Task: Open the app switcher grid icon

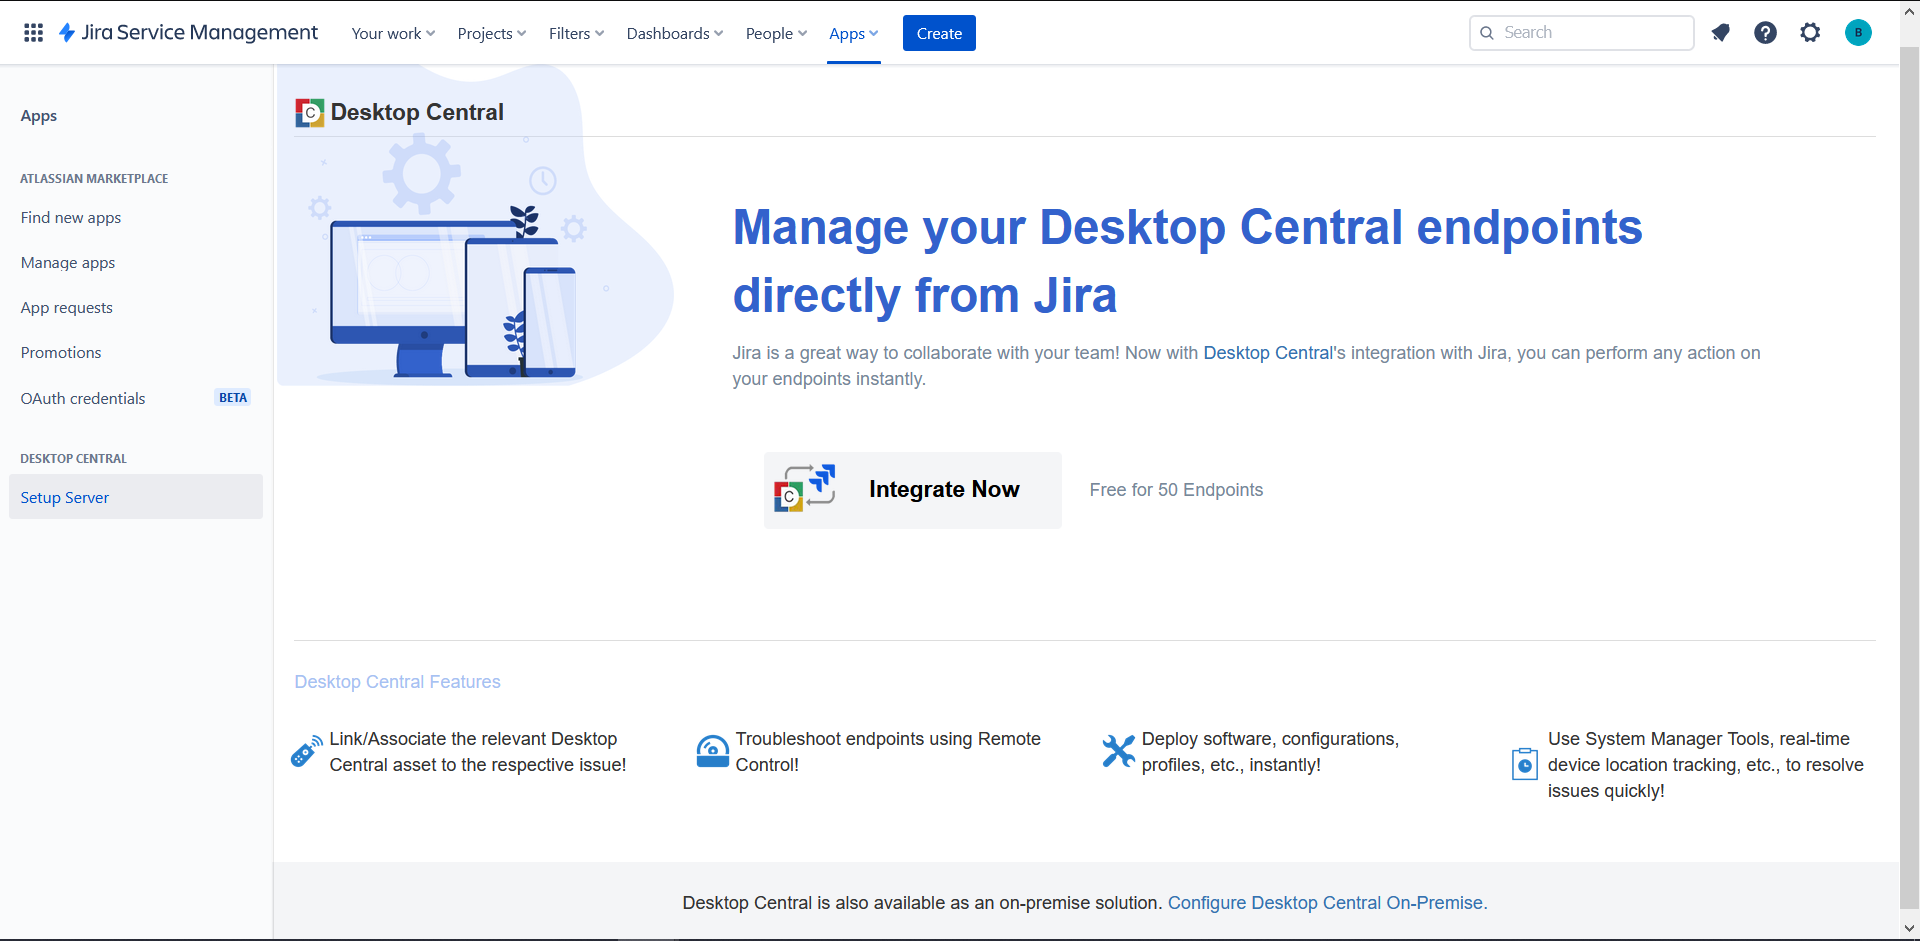Action: (33, 33)
